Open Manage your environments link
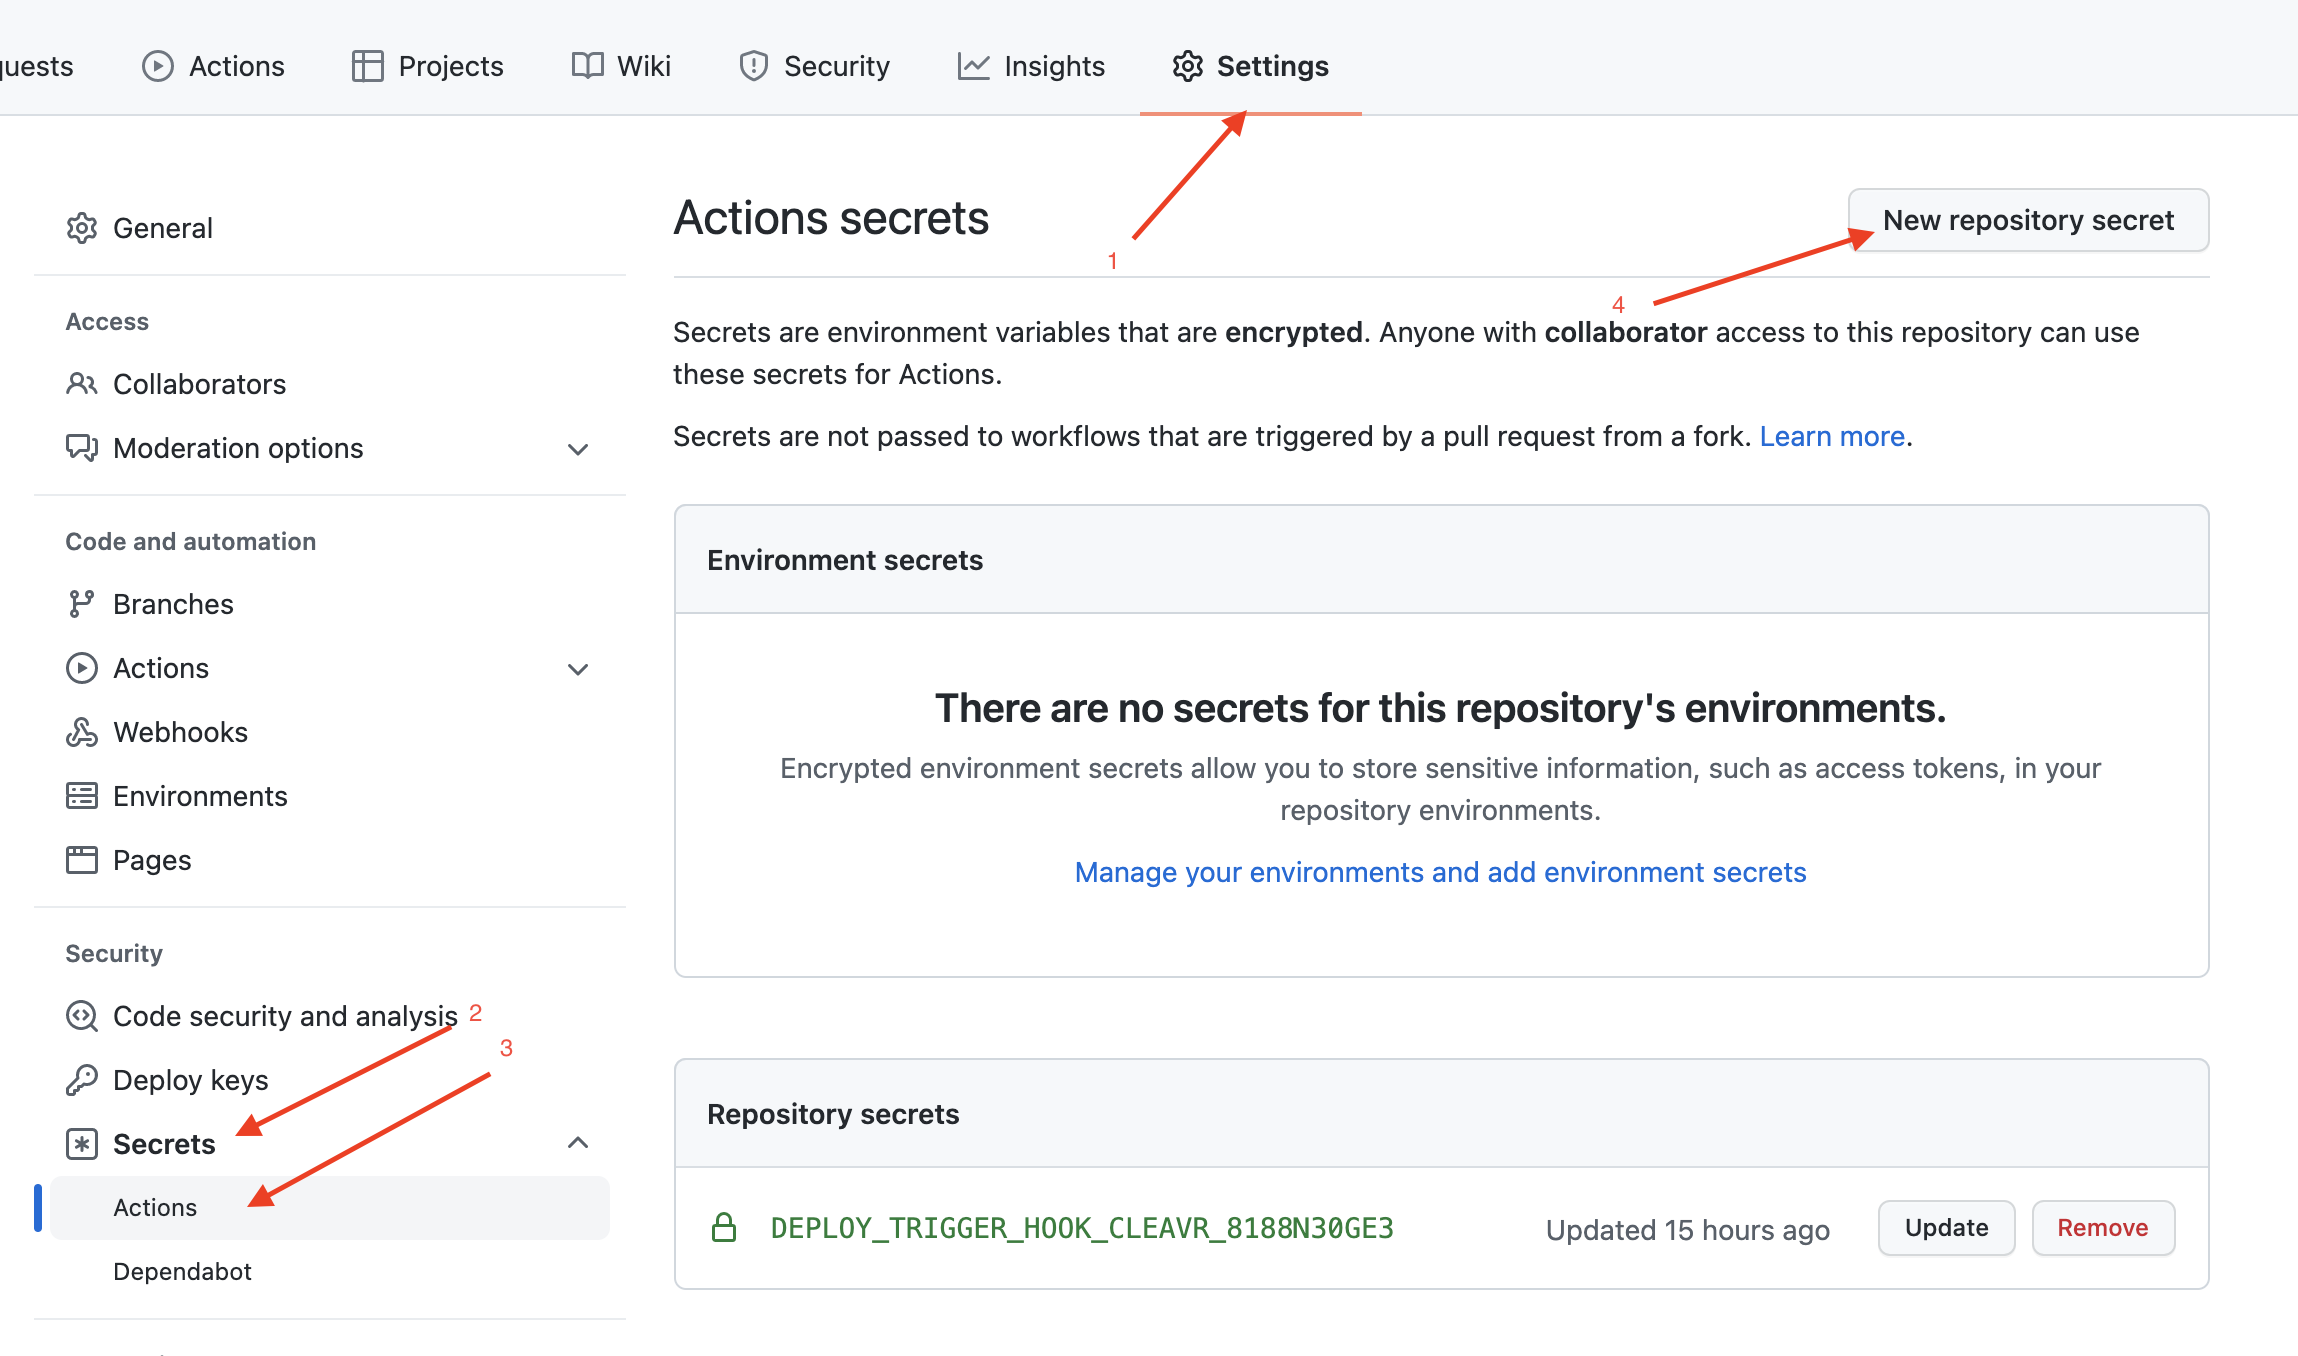 tap(1440, 872)
